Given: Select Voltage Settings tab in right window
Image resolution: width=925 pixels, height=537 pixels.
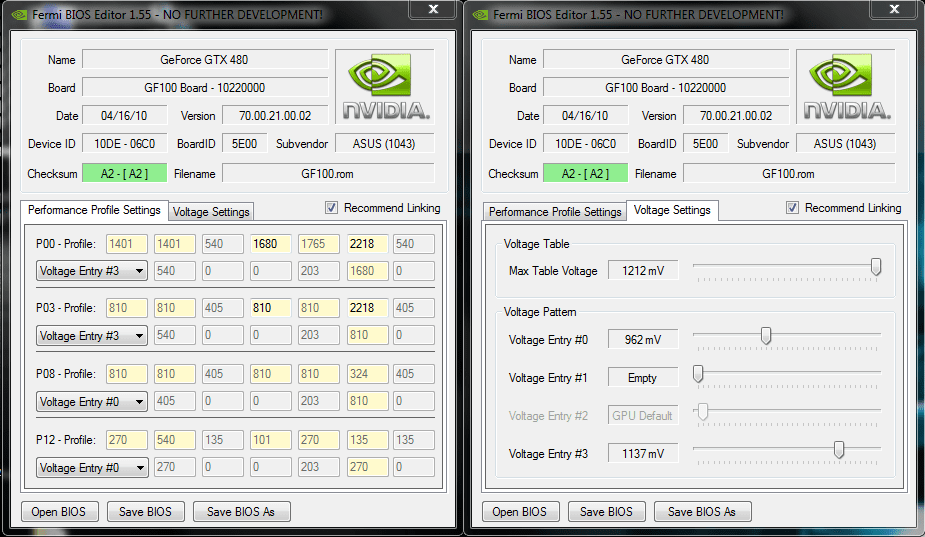Looking at the screenshot, I should pyautogui.click(x=672, y=210).
